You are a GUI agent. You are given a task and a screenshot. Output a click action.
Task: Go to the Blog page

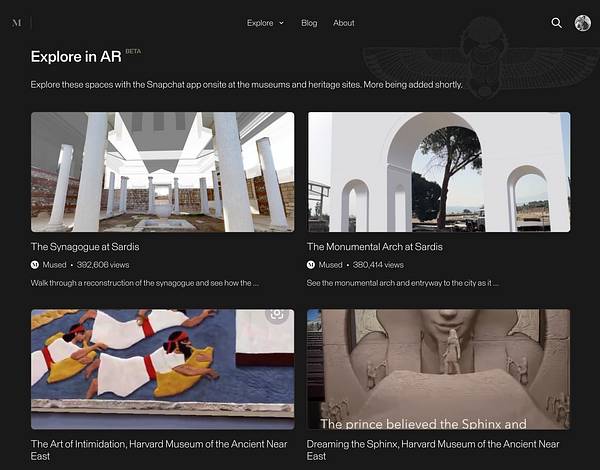(x=309, y=23)
